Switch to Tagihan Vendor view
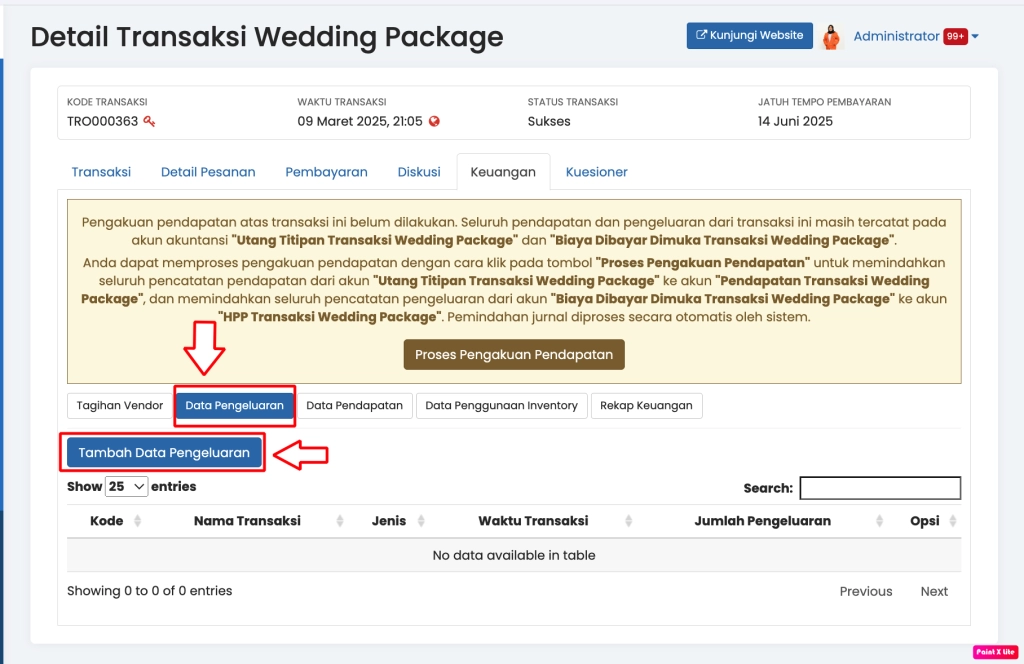 (120, 406)
